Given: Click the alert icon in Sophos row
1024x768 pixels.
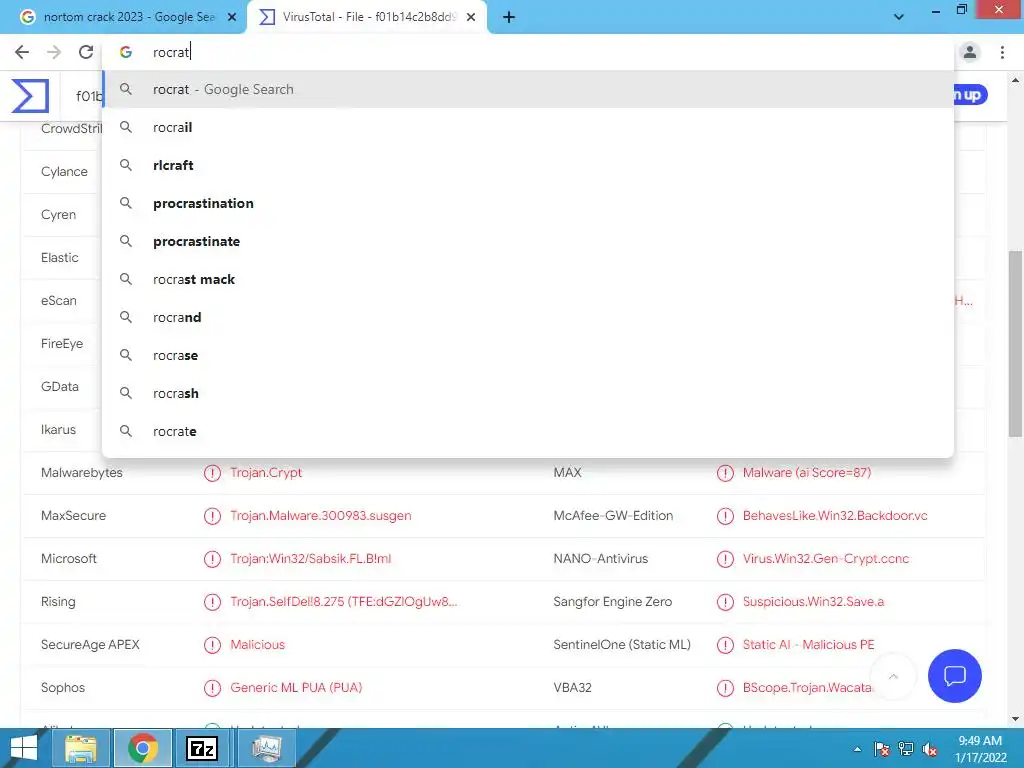Looking at the screenshot, I should (212, 688).
